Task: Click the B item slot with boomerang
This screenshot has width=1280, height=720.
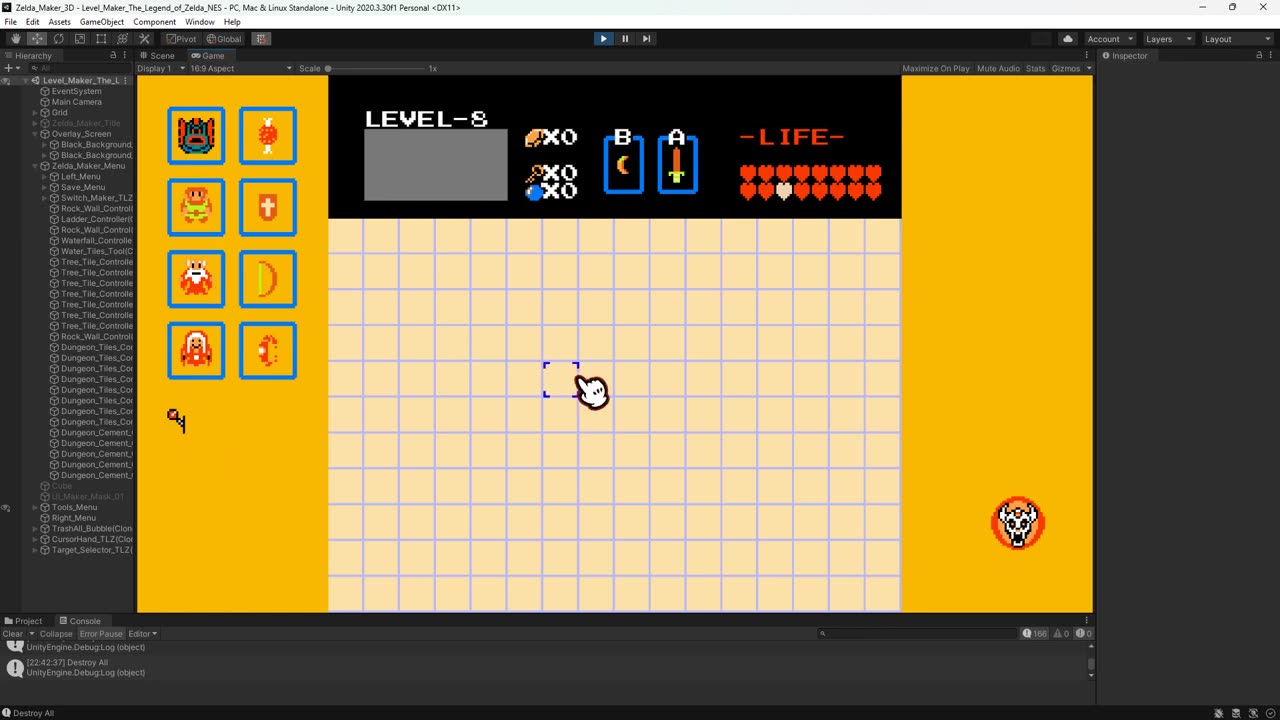Action: 623,162
